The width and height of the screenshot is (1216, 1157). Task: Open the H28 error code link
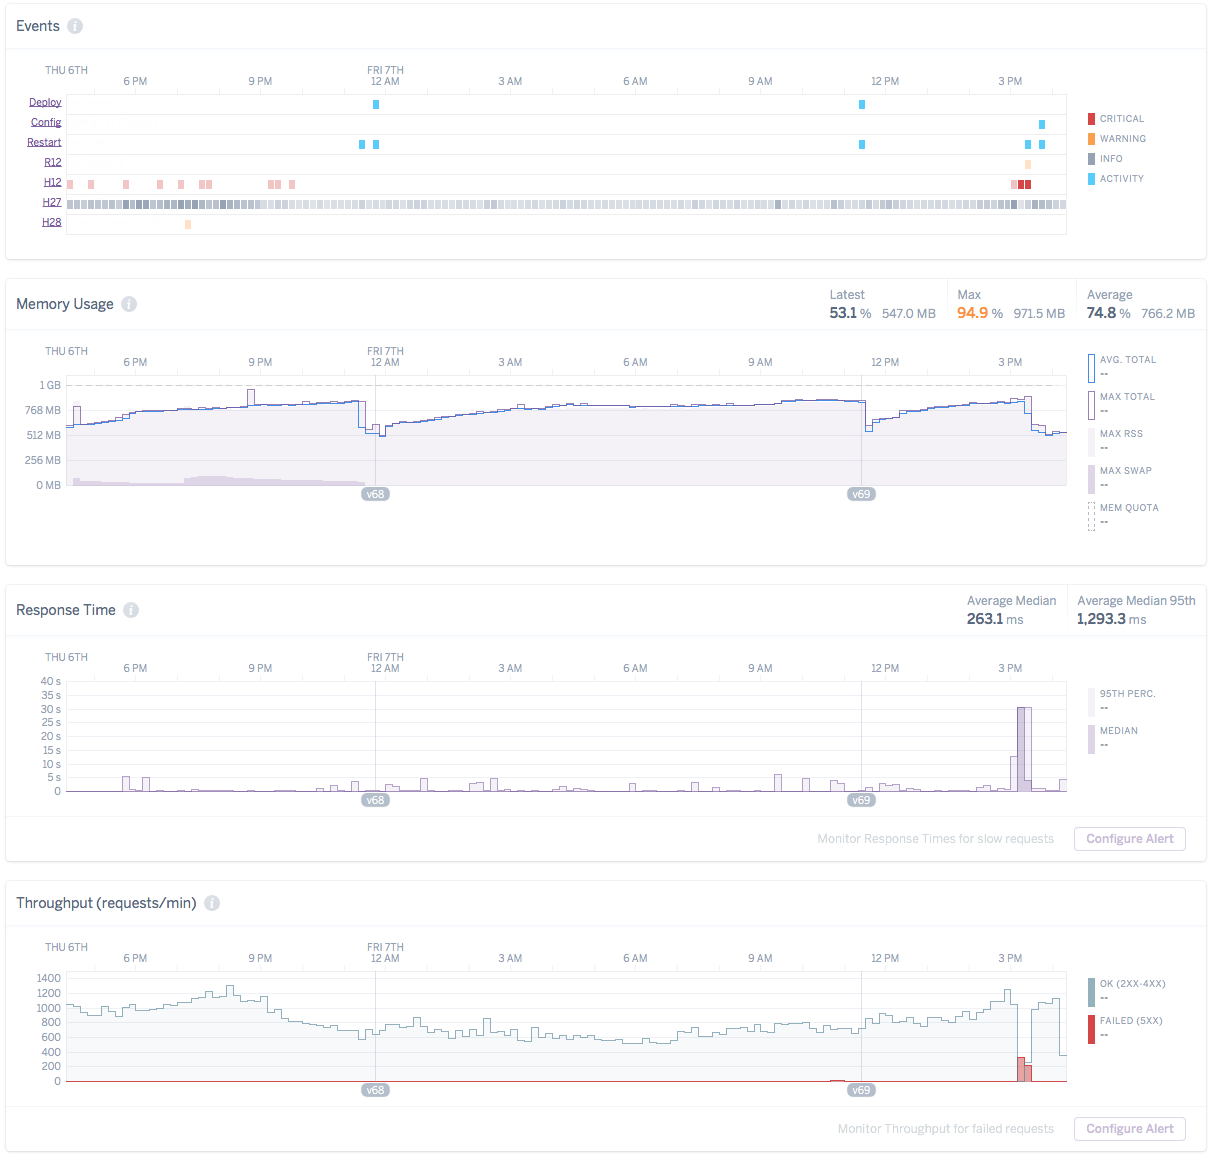52,222
